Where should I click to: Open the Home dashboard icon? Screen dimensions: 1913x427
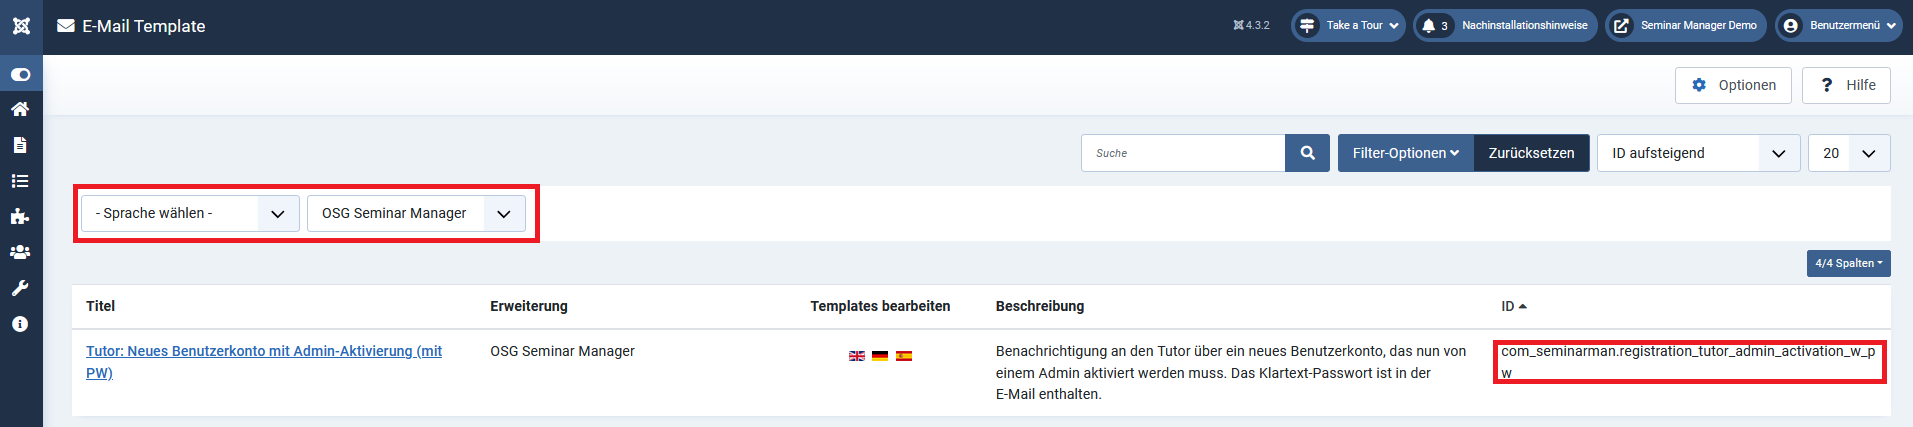tap(20, 109)
